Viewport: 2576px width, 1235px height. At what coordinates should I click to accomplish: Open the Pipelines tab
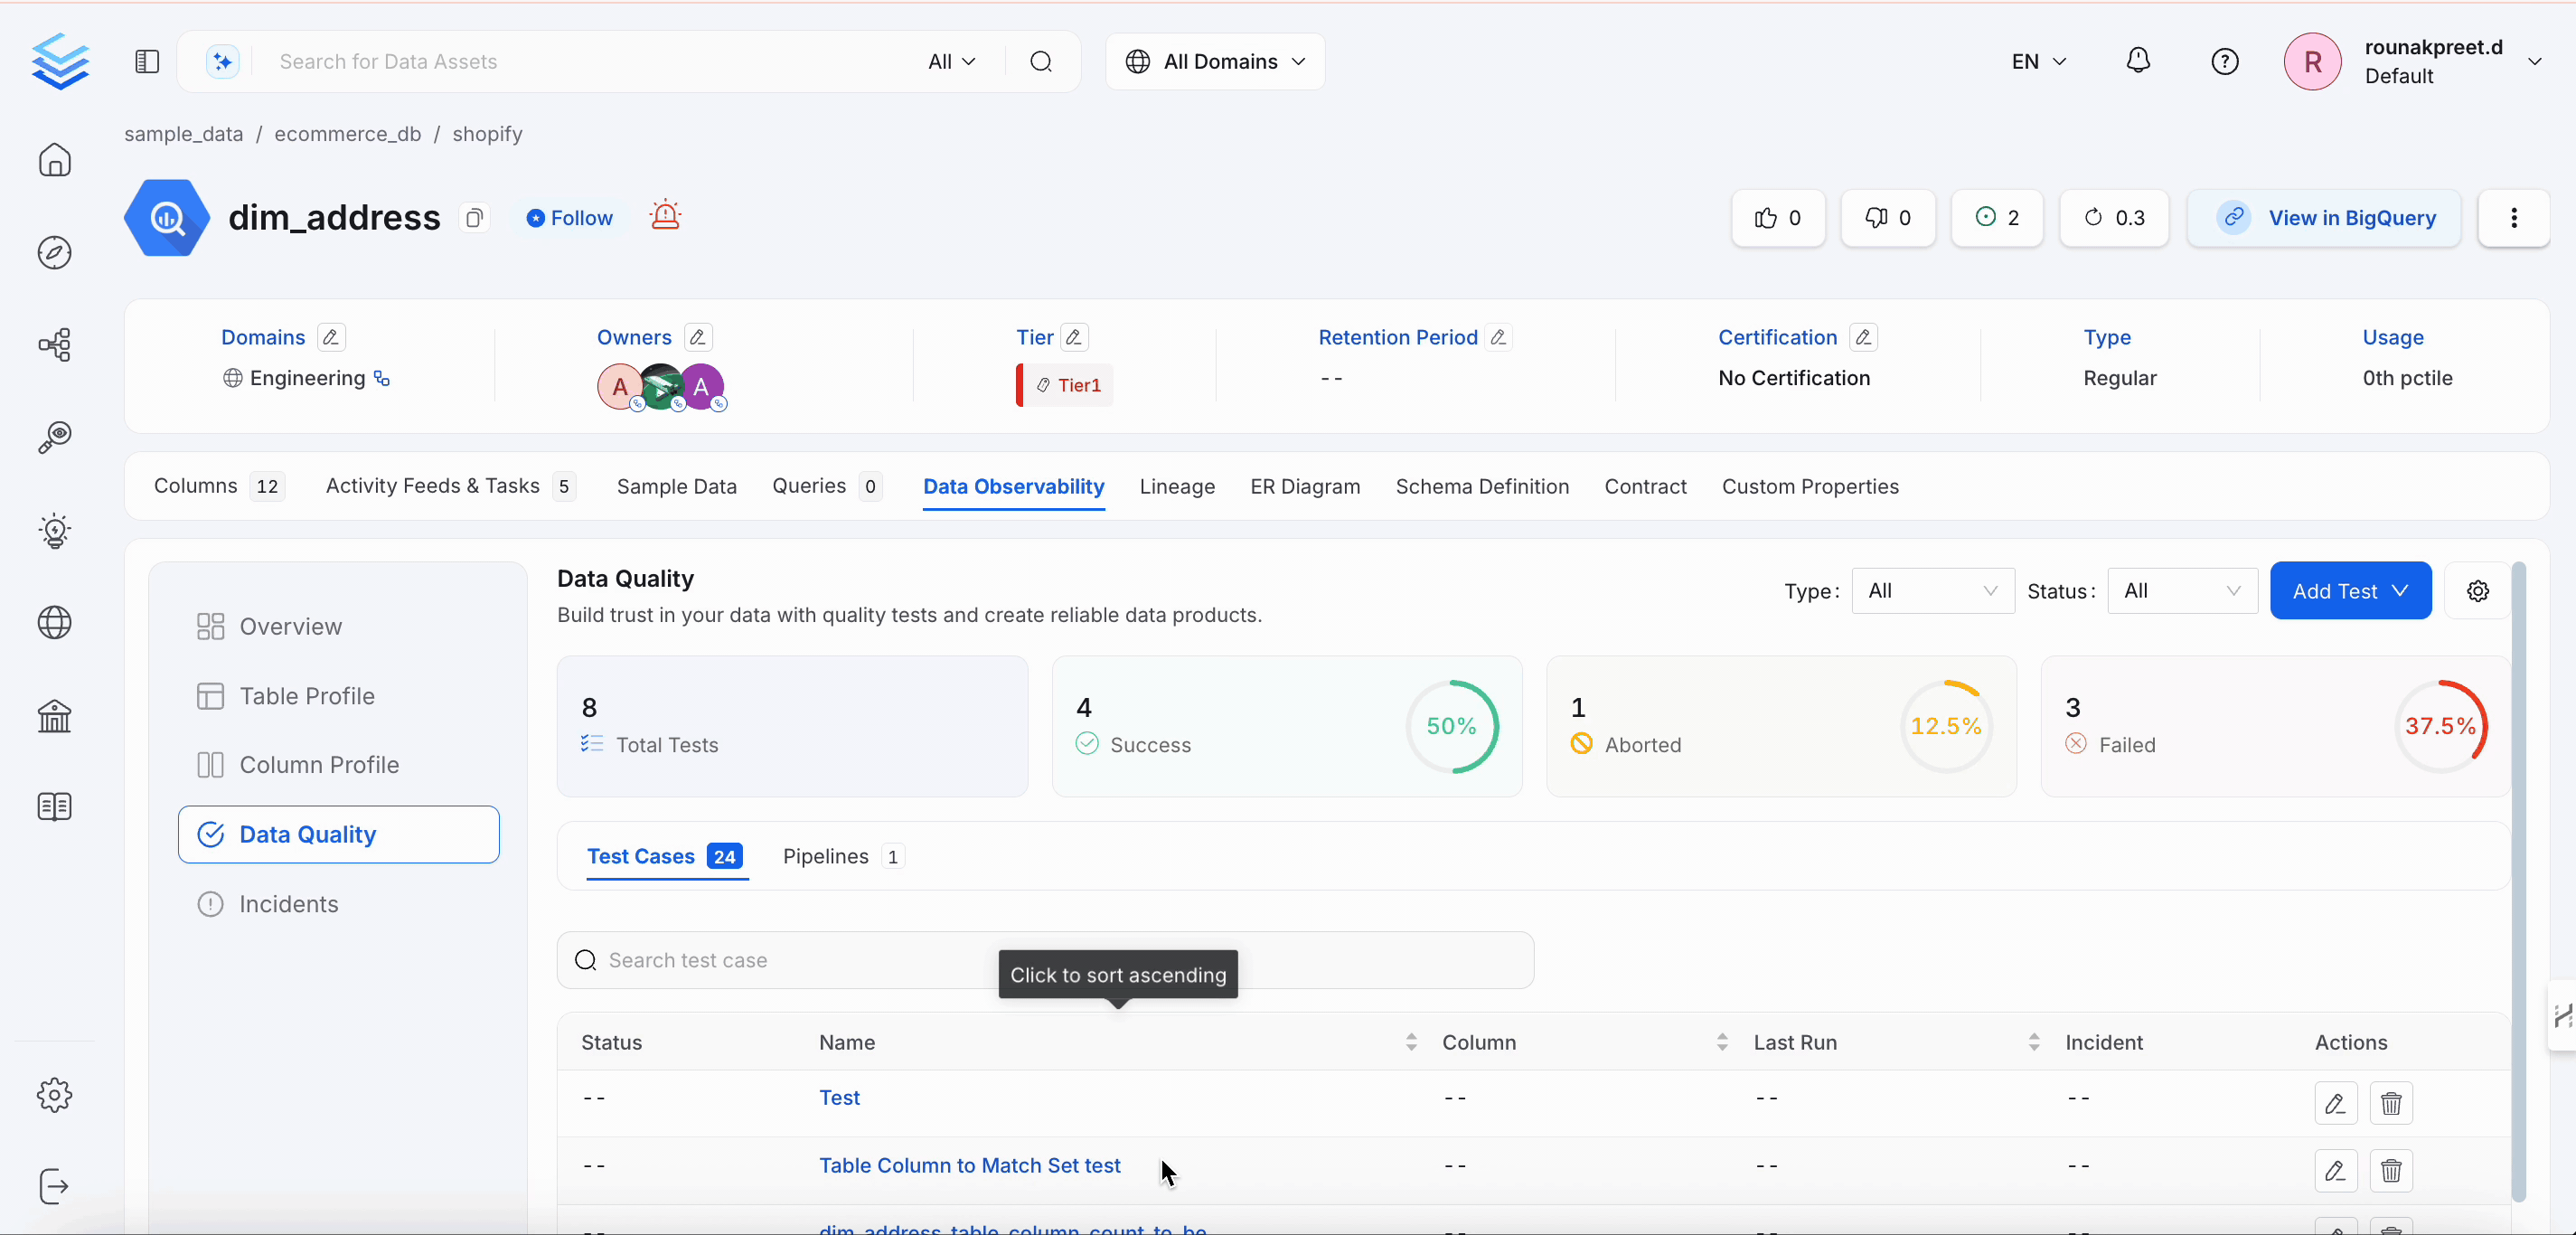coord(826,856)
